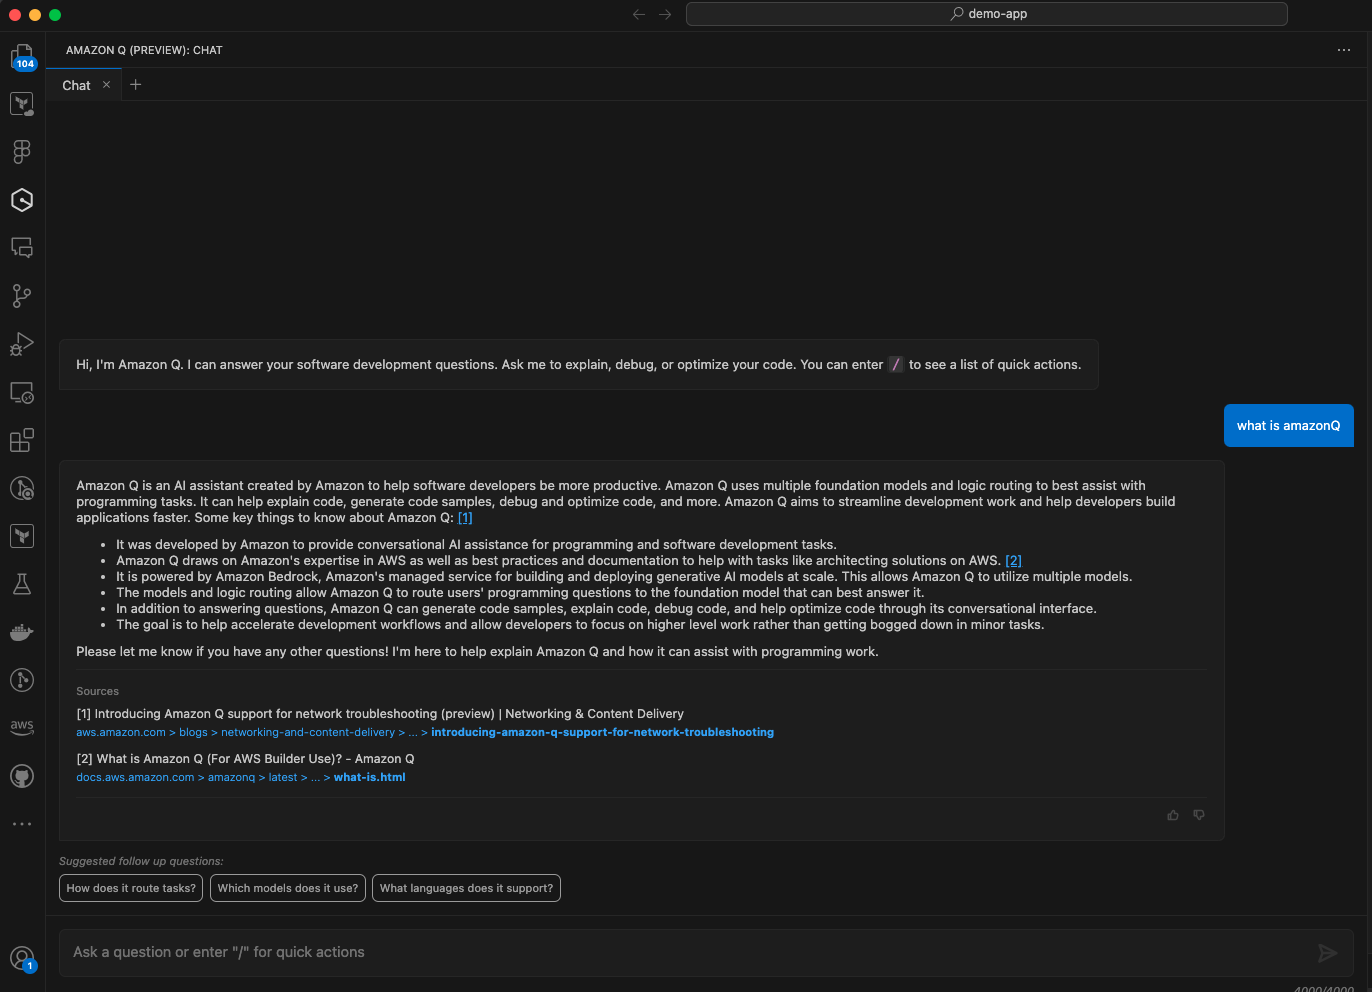
Task: Open the Git Graph view in the activity bar
Action: point(22,680)
